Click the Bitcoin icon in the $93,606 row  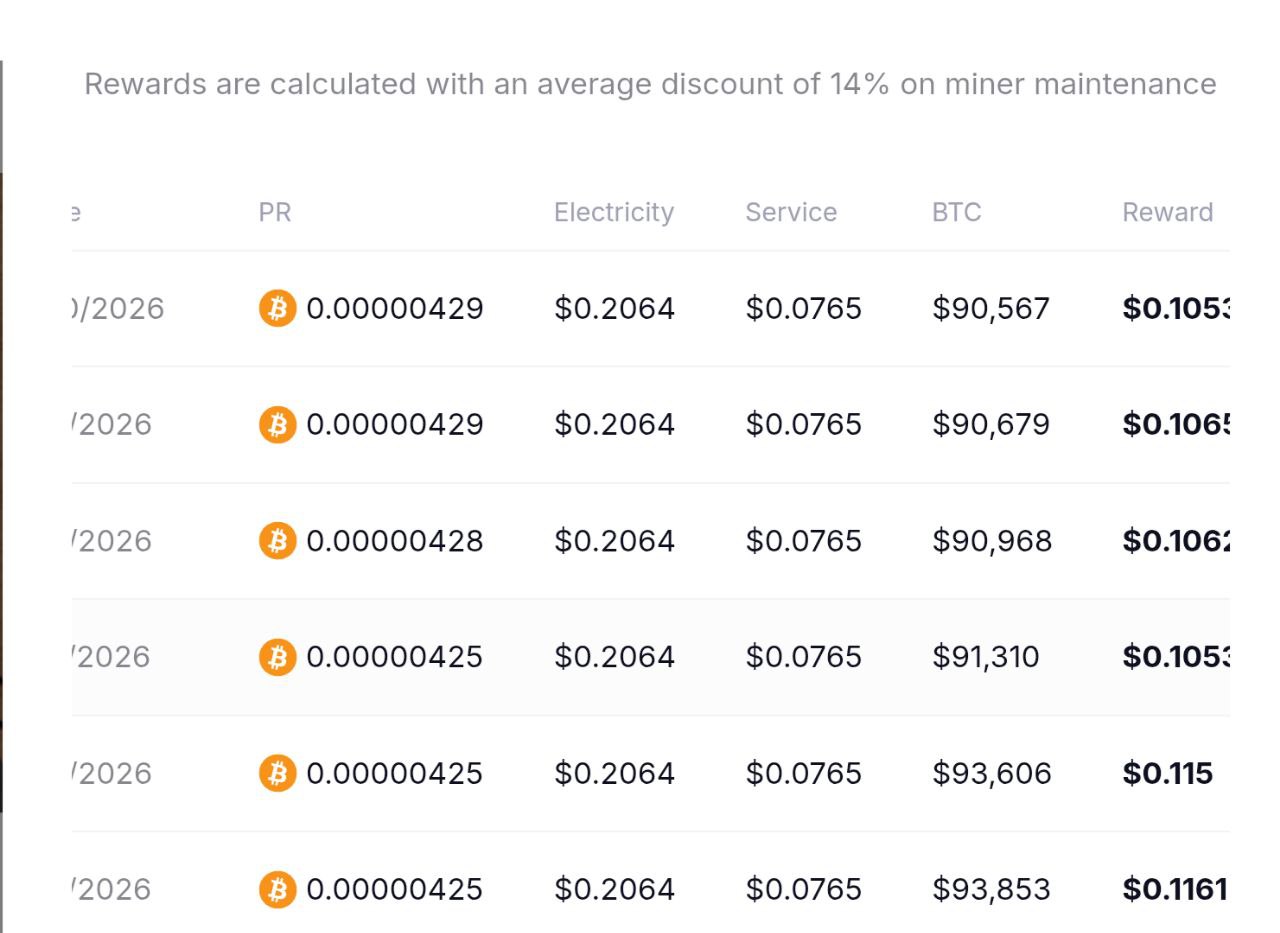pyautogui.click(x=277, y=773)
